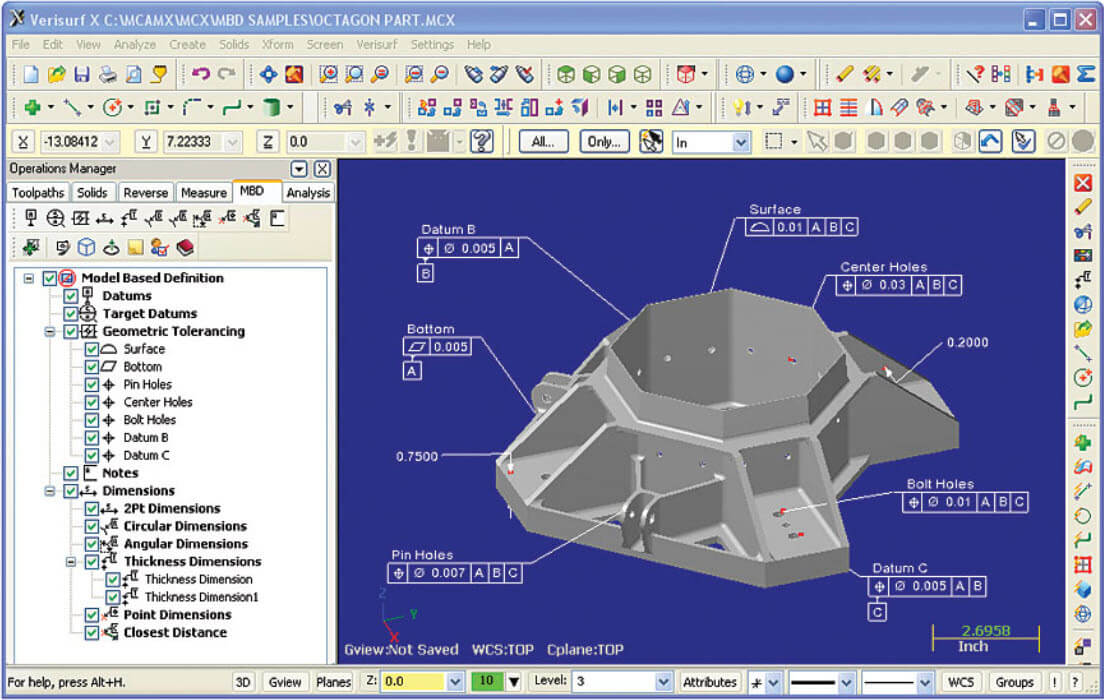
Task: Click the Attributes button
Action: click(x=710, y=682)
